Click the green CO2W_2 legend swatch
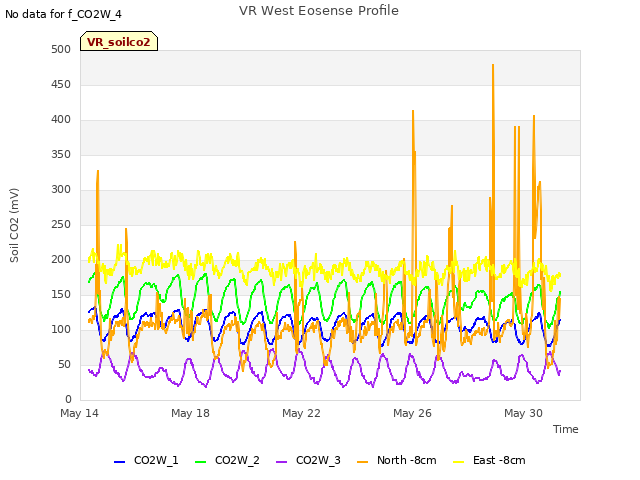This screenshot has width=640, height=480. coord(200,462)
